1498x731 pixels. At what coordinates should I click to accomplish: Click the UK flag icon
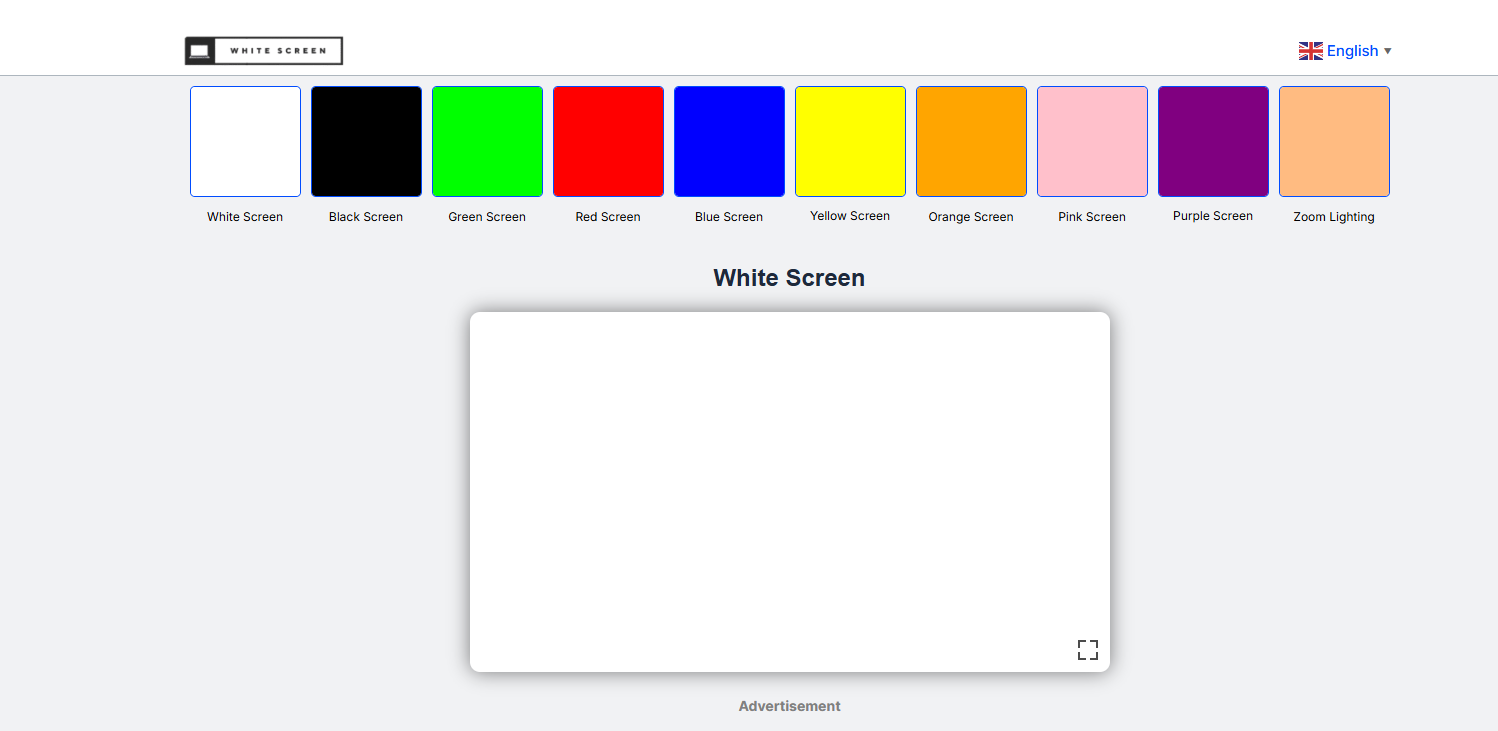1311,51
